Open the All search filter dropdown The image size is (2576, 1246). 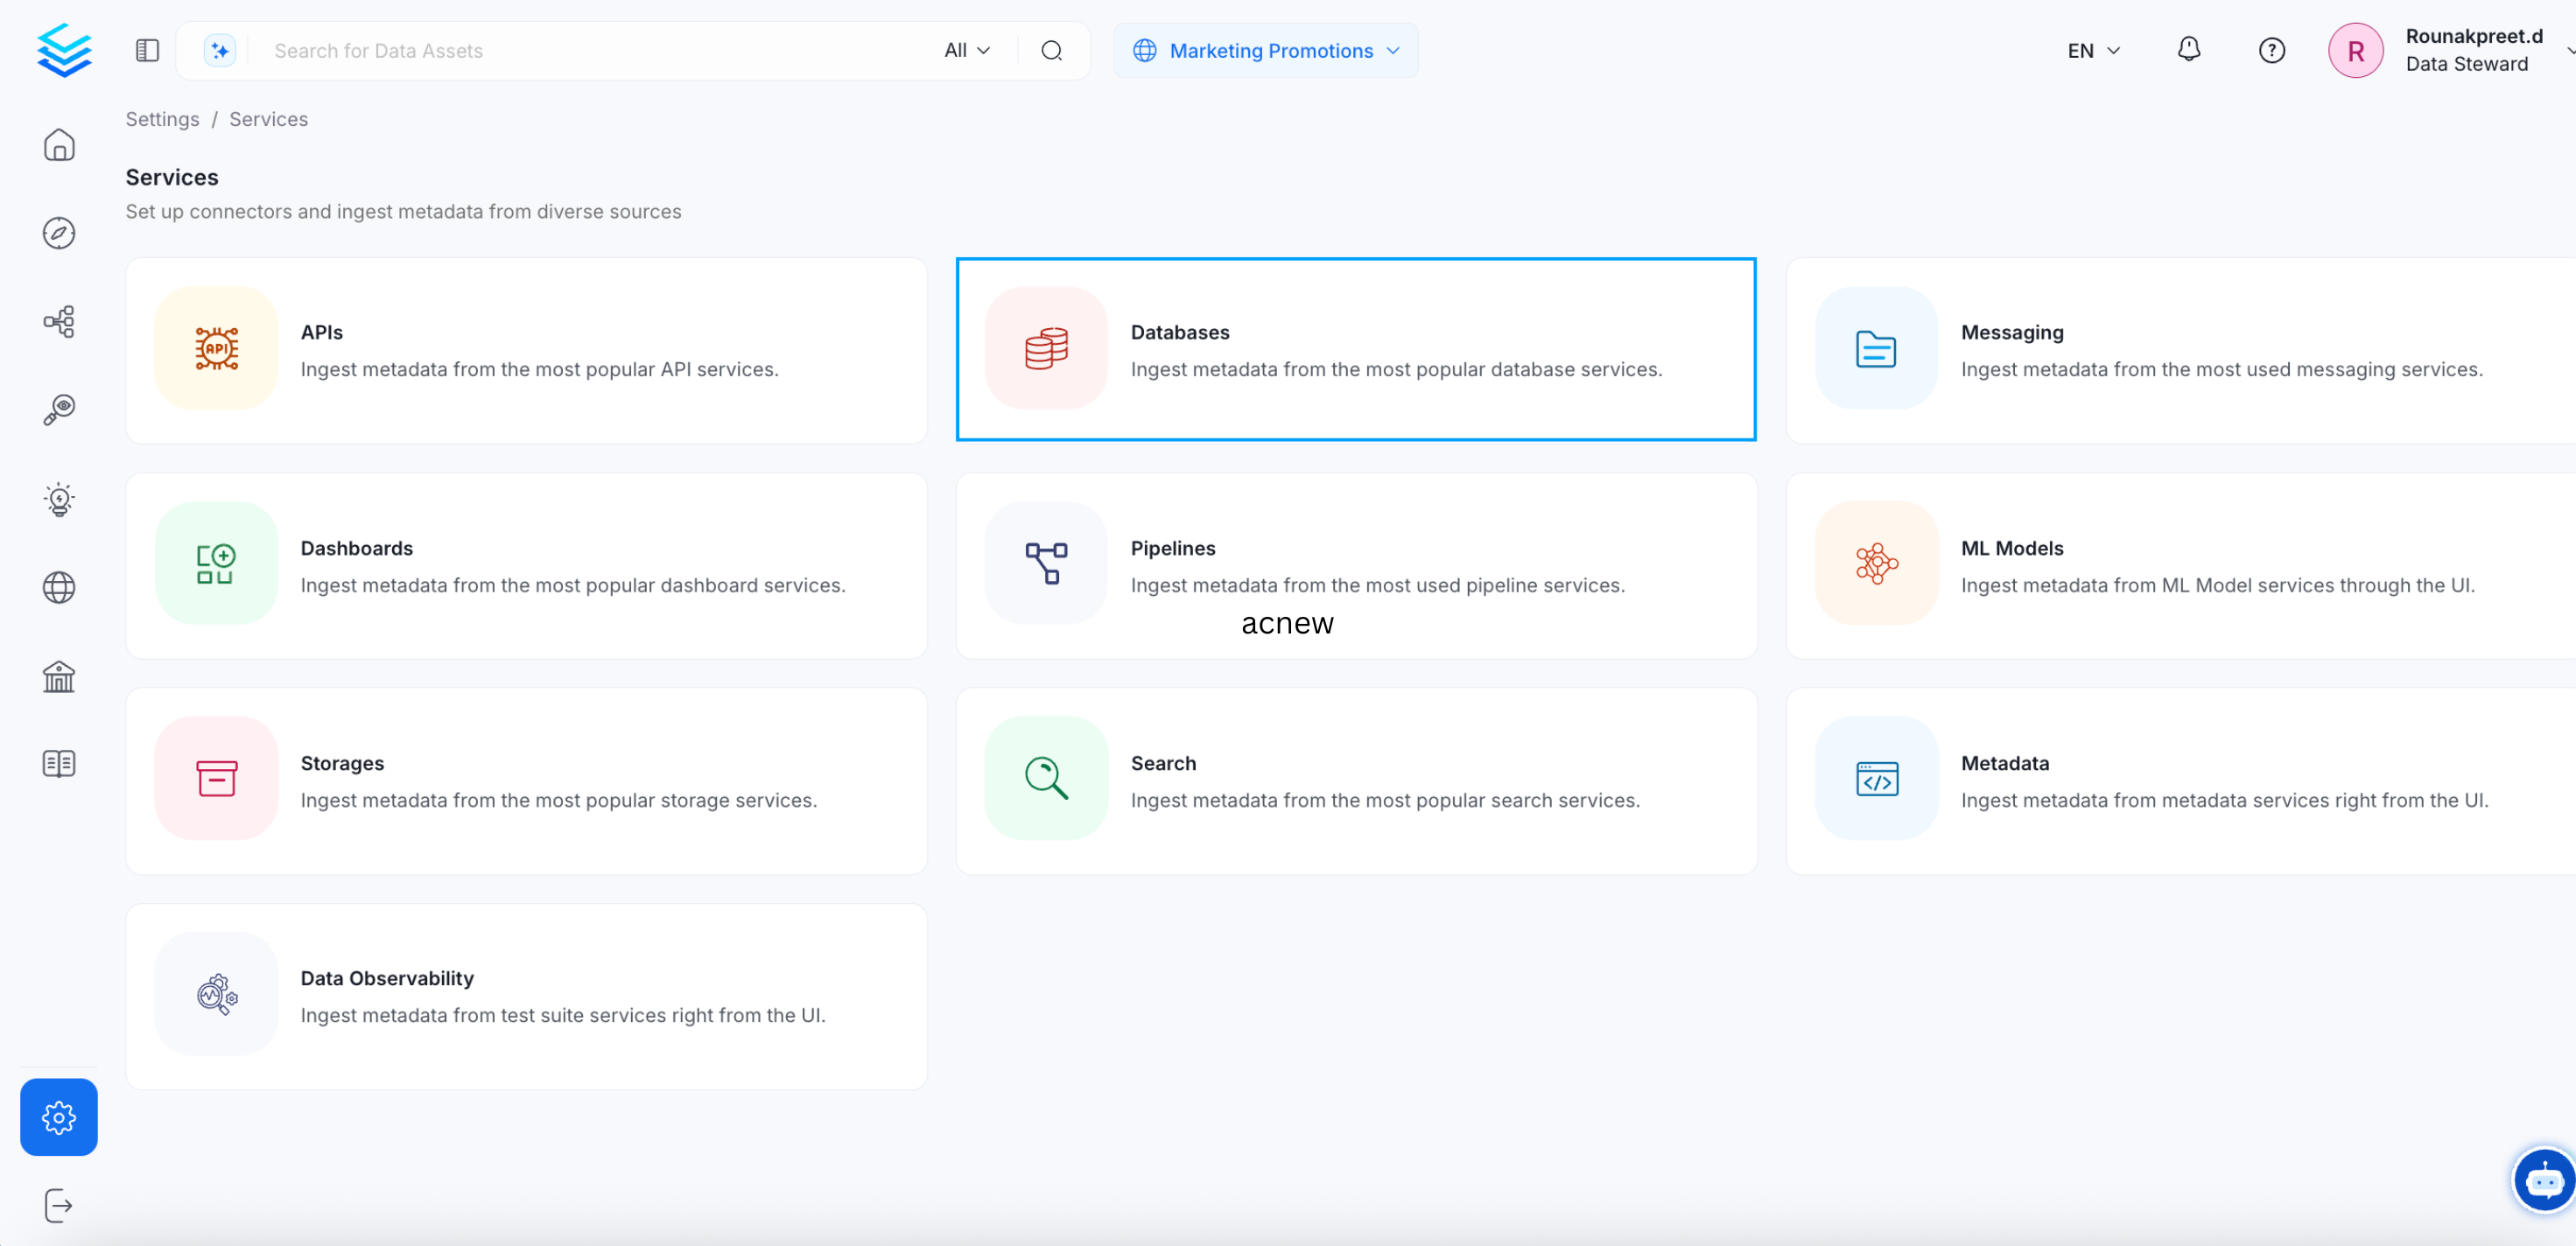pos(966,50)
